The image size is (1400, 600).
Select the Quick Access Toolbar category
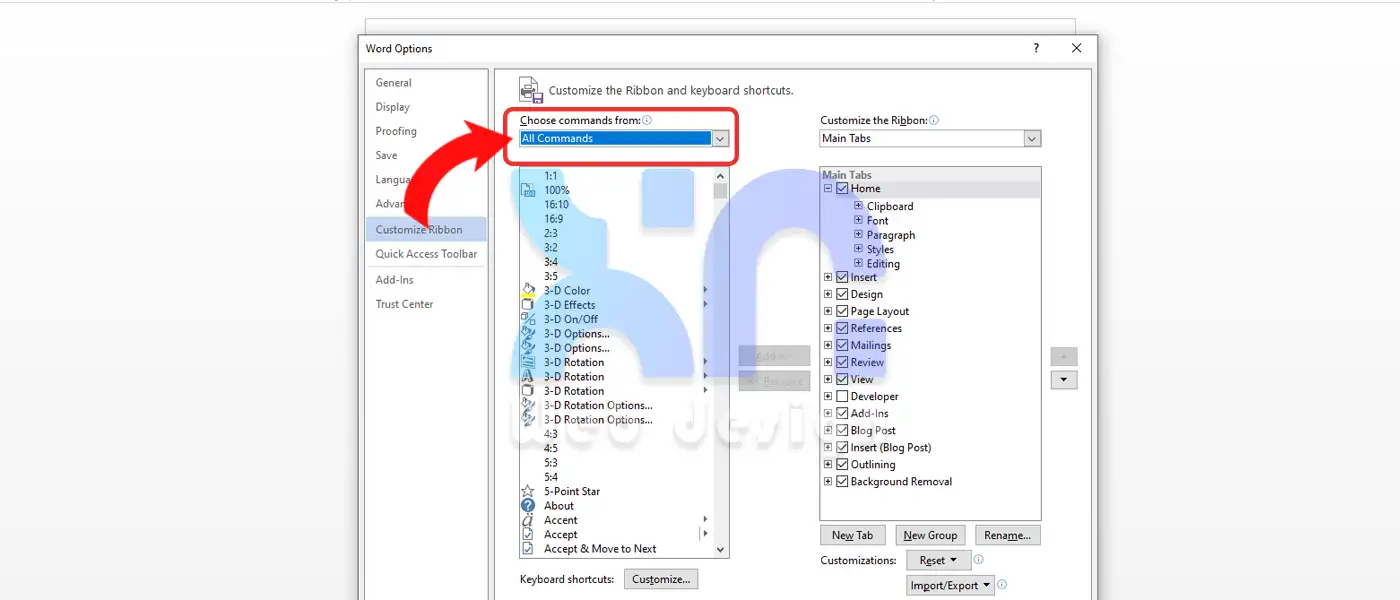(x=426, y=254)
